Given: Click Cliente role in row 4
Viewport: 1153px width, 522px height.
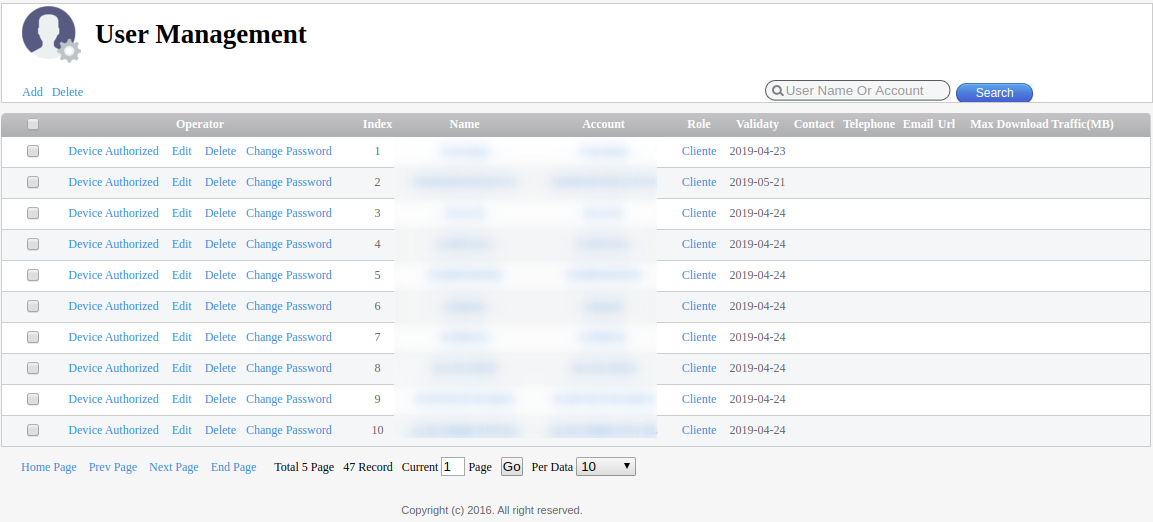Looking at the screenshot, I should coord(699,245).
